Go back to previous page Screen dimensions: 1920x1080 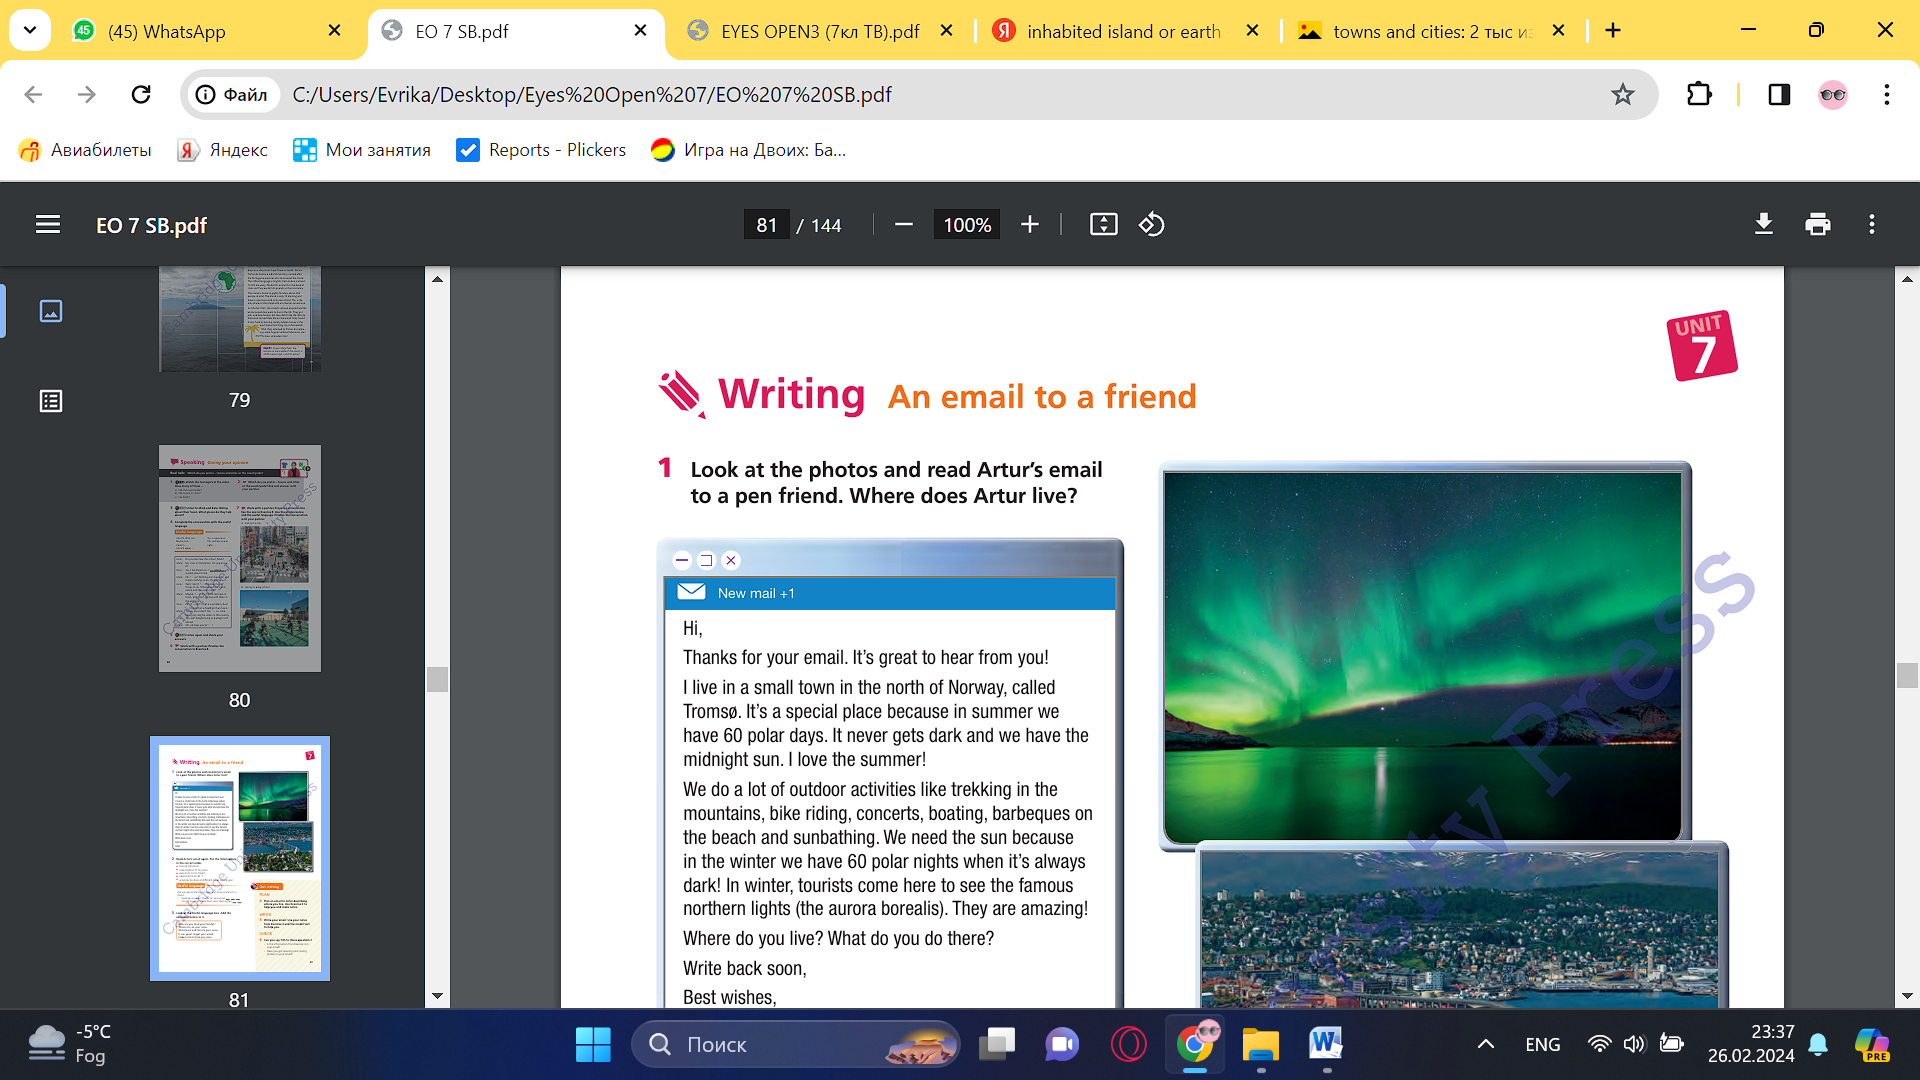click(x=33, y=94)
